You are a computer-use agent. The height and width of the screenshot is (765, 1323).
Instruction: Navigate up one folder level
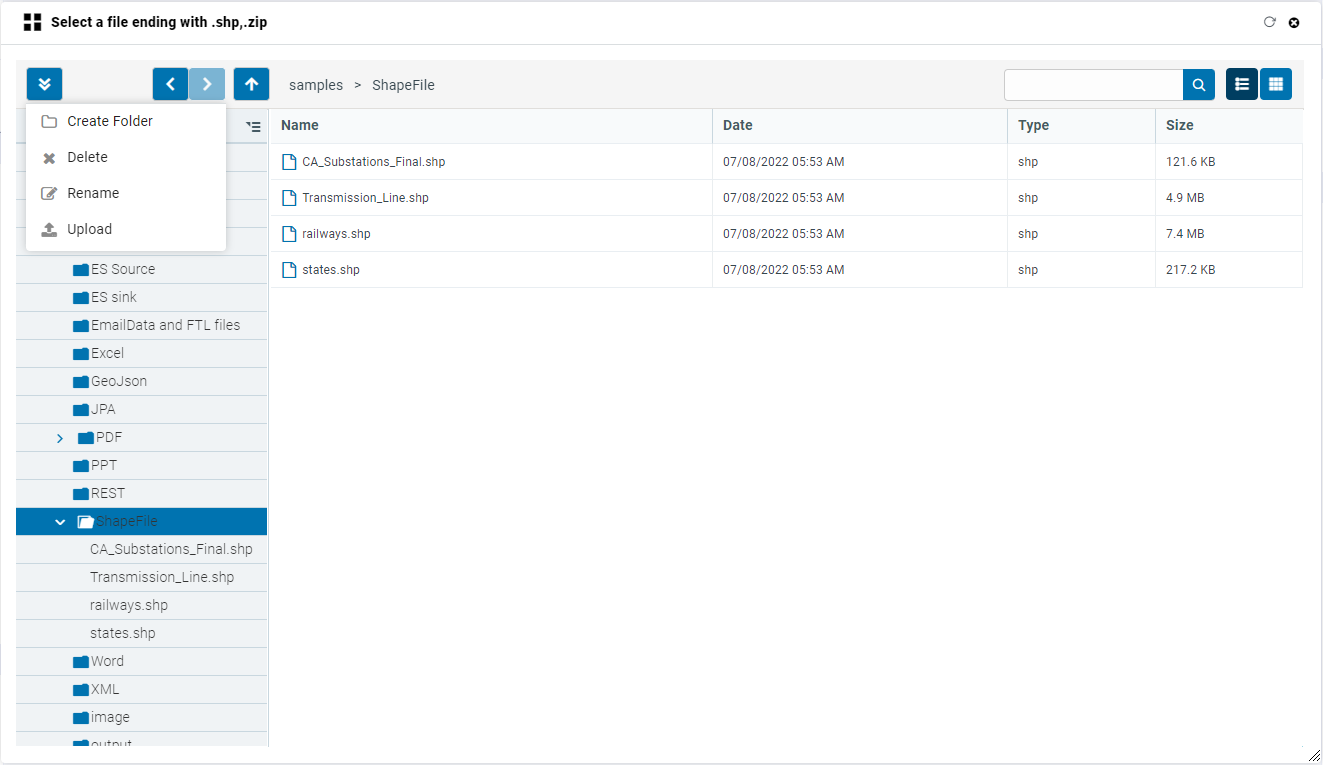click(251, 84)
